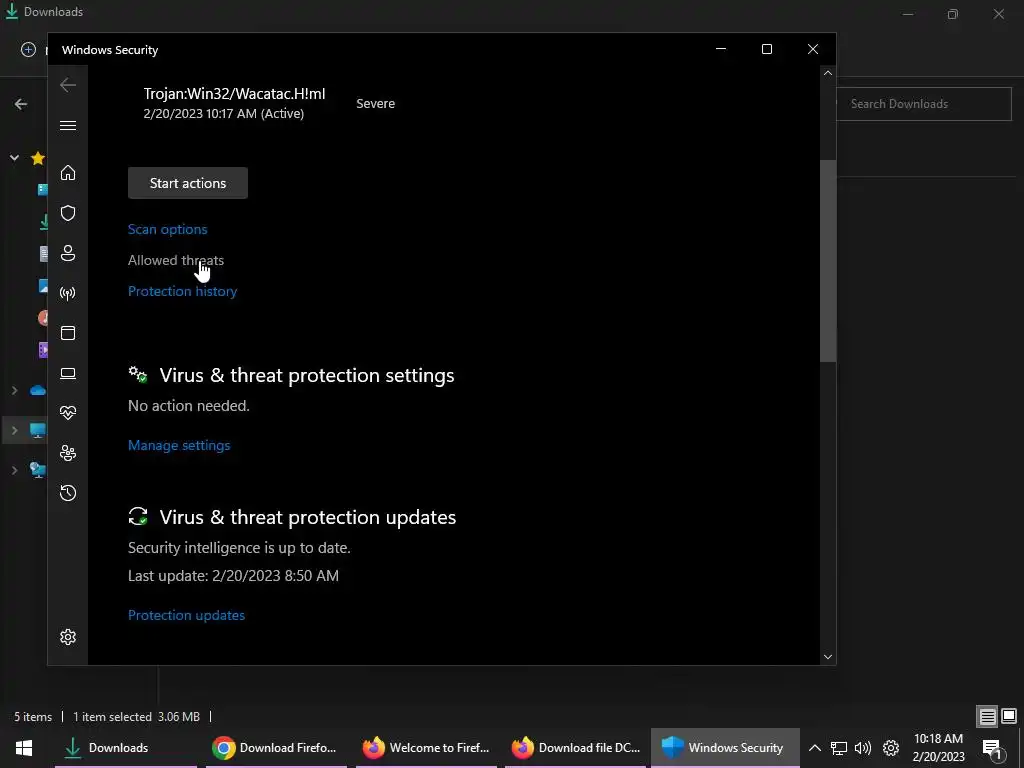Switch to Downloads taskbar item

coord(125,748)
